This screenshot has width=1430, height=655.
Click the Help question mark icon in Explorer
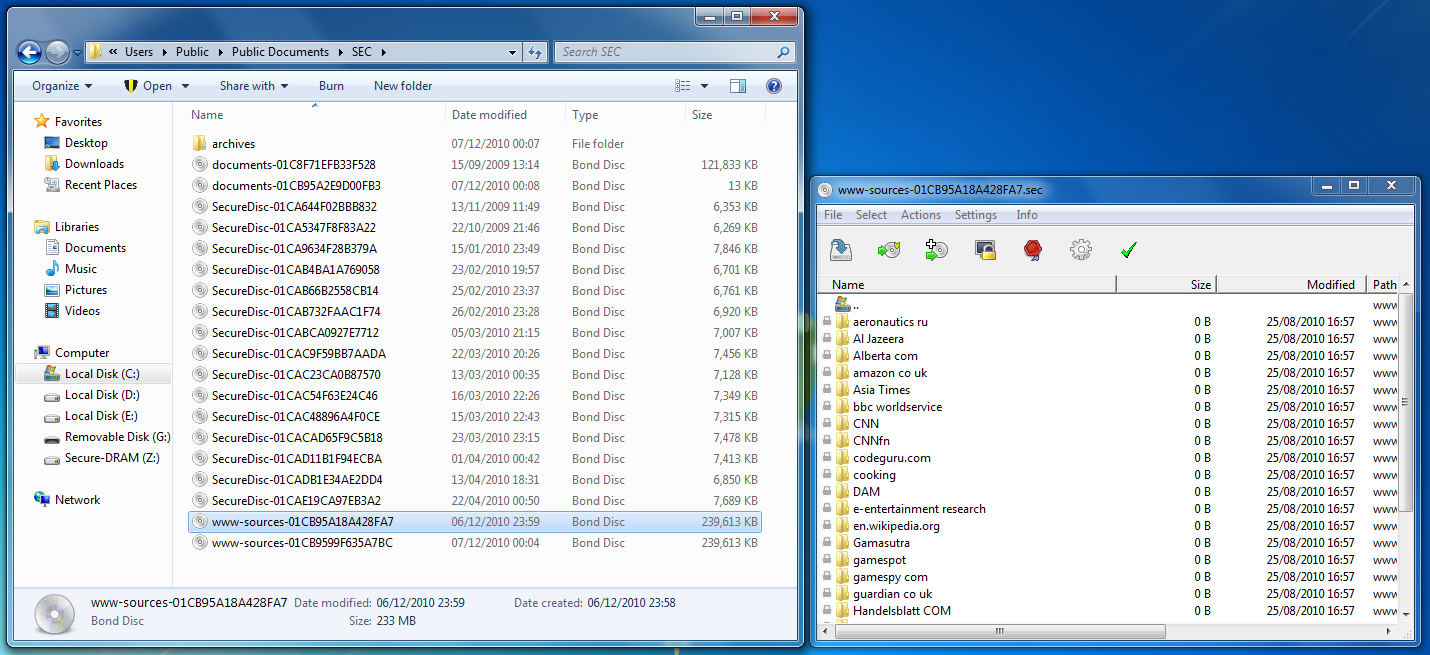point(773,86)
